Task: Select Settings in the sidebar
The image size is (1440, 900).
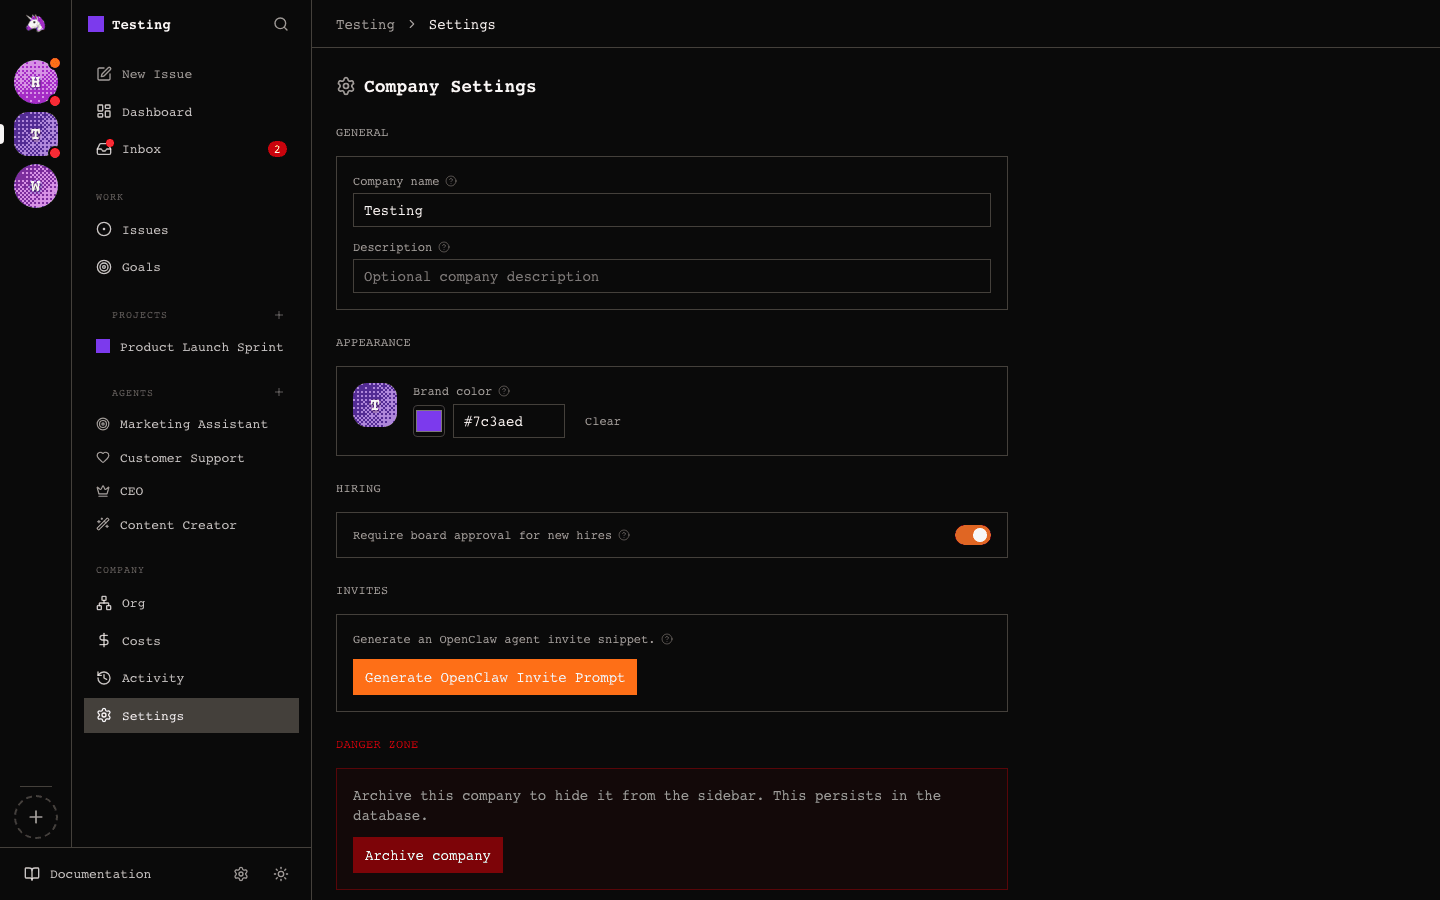Action: pyautogui.click(x=152, y=715)
